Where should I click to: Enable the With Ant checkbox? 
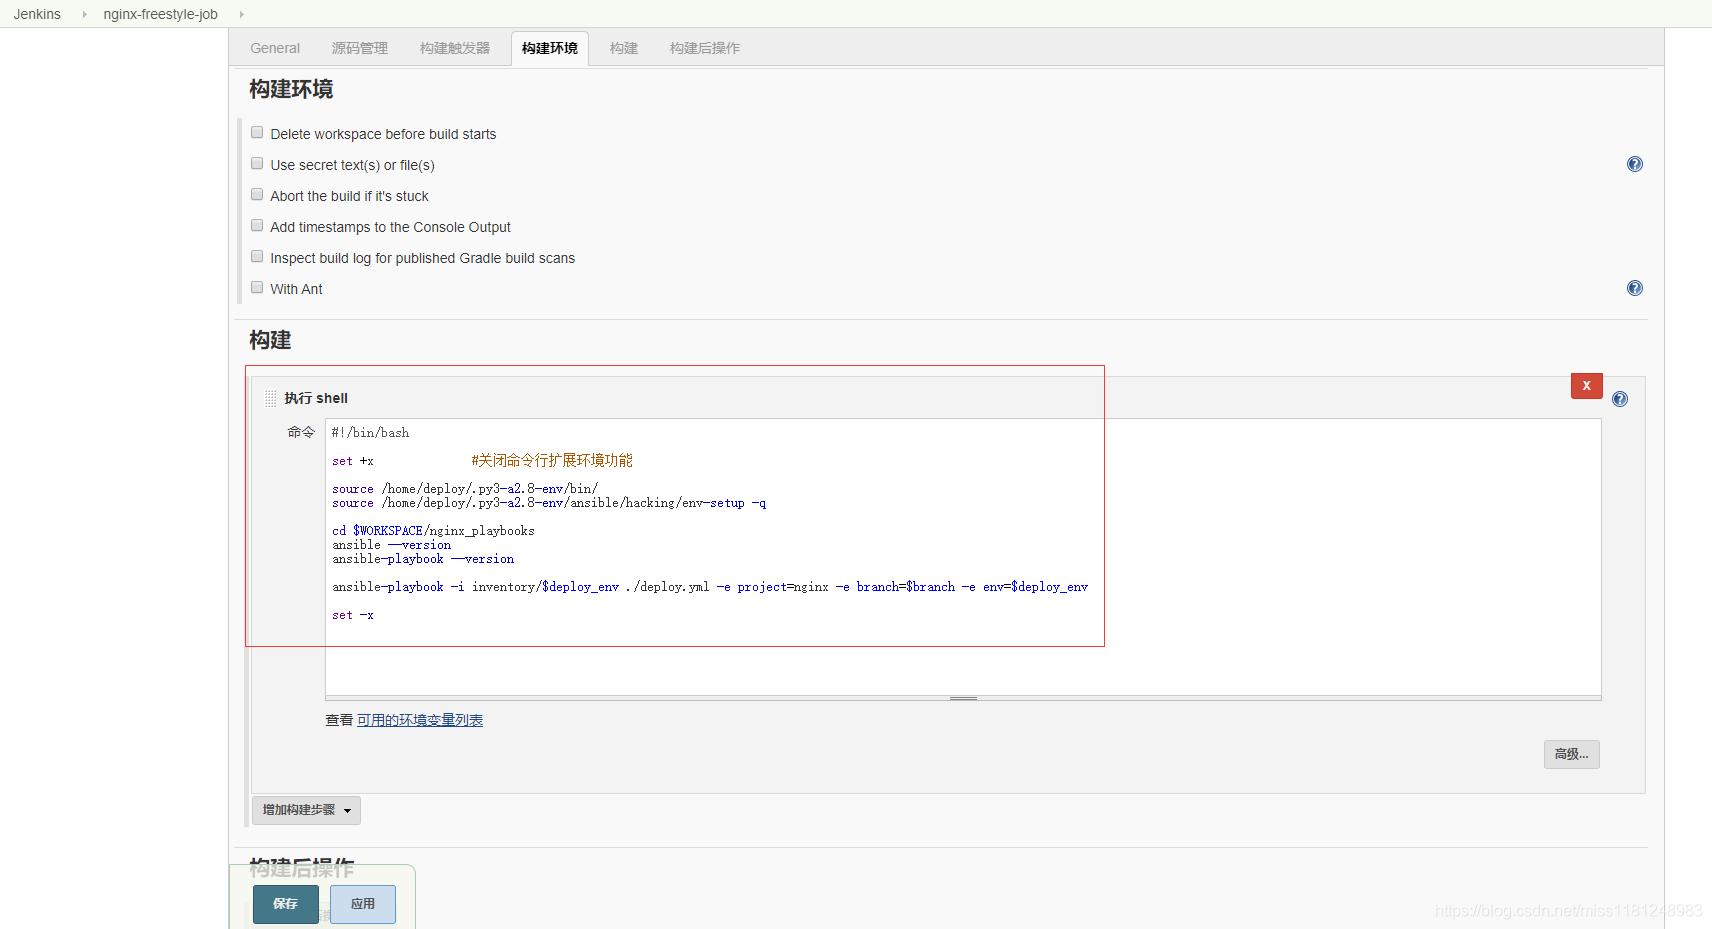click(x=257, y=287)
